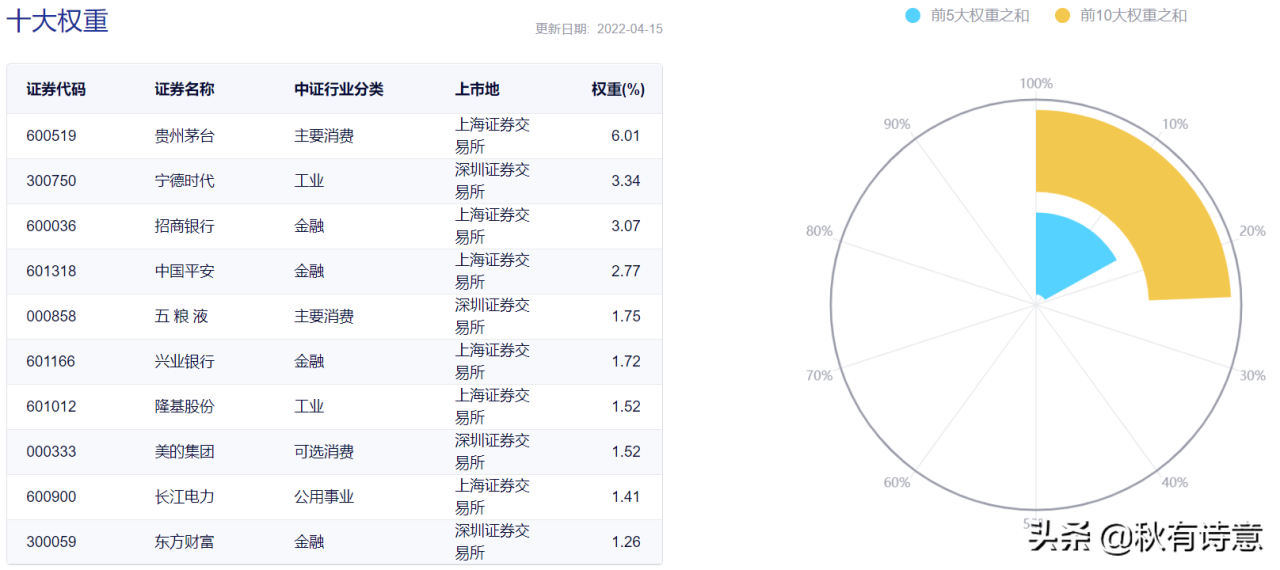This screenshot has height=570, width=1280.
Task: Click the 10% axis label on chart
Action: pyautogui.click(x=1175, y=124)
